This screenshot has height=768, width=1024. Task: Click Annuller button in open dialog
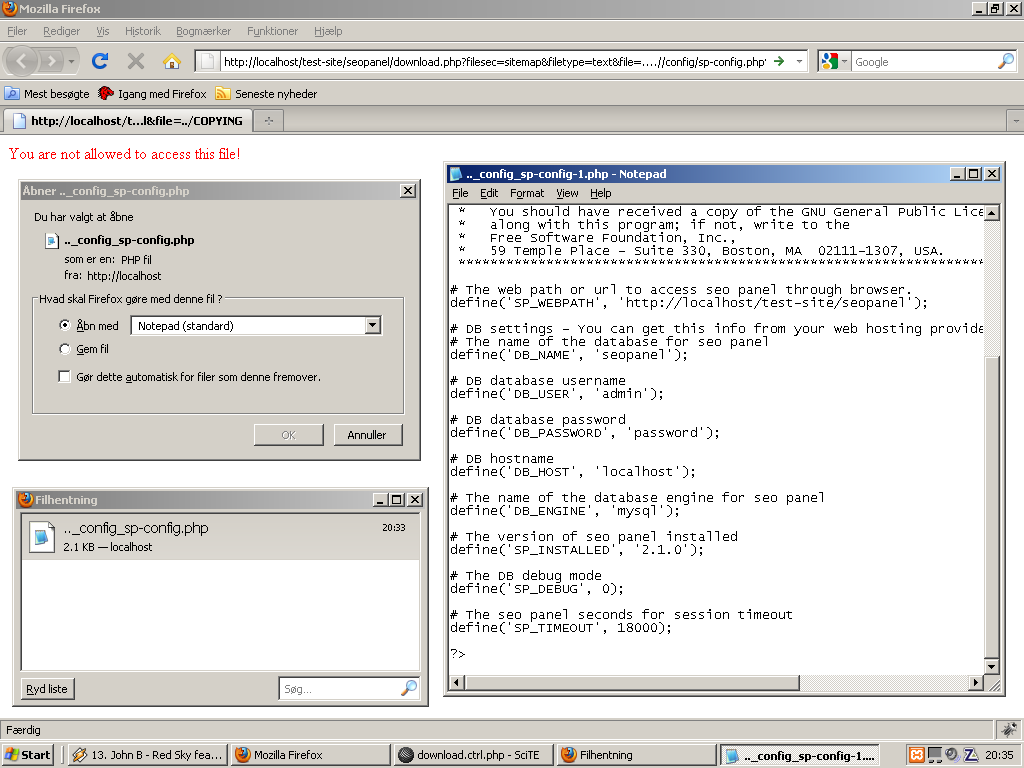[x=368, y=435]
